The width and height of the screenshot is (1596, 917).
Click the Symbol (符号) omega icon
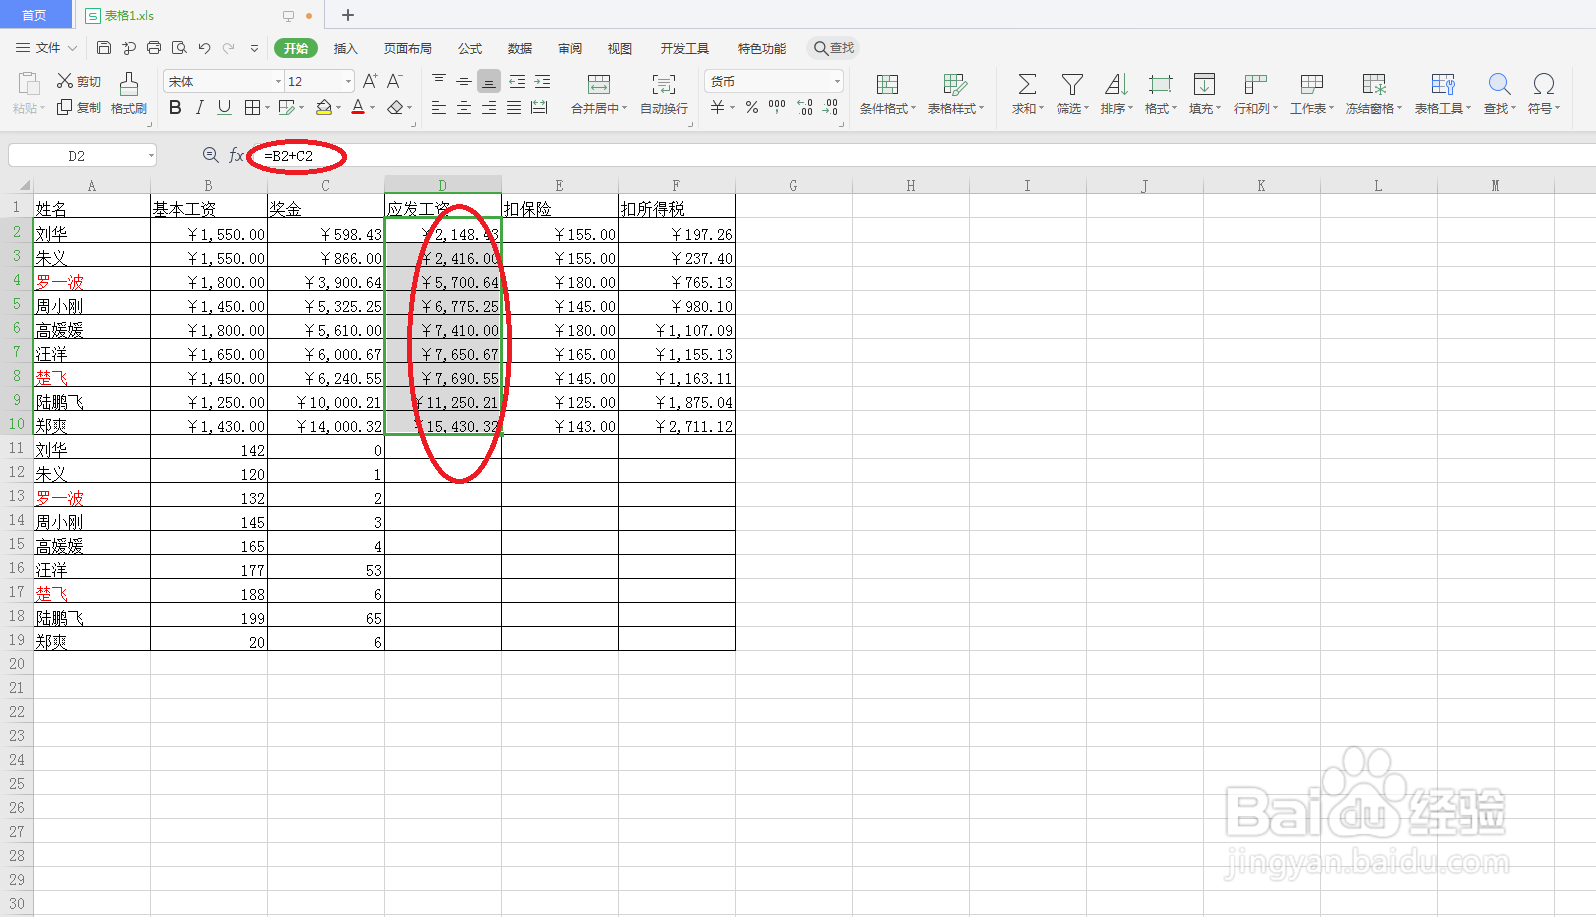(x=1543, y=84)
